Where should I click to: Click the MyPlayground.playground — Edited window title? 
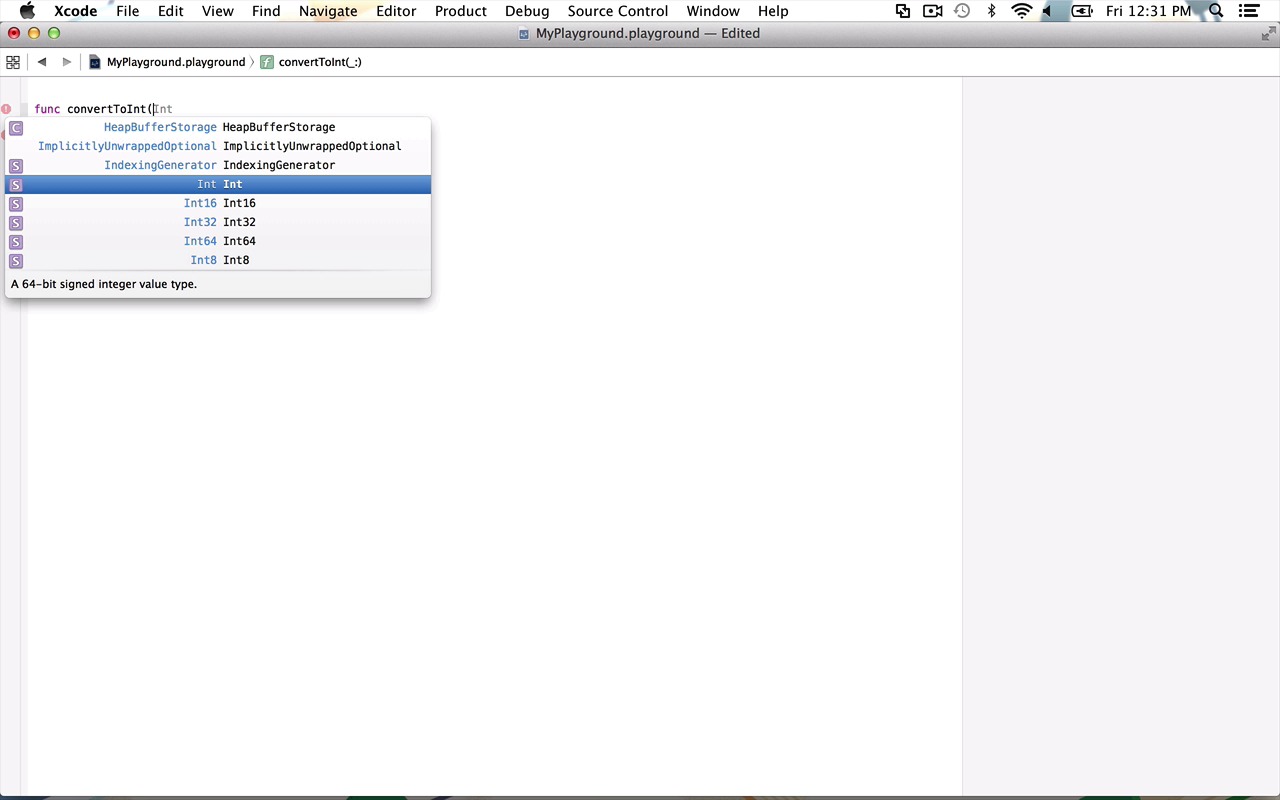[648, 34]
